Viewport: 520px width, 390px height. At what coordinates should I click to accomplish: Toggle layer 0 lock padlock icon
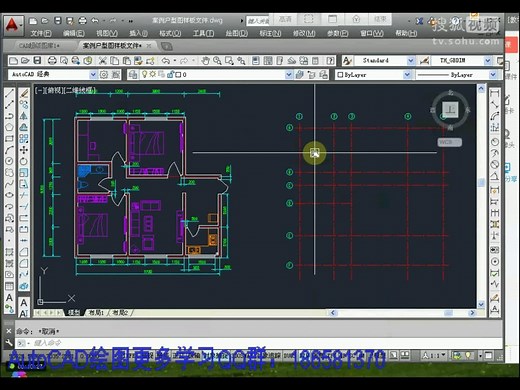pyautogui.click(x=170, y=74)
